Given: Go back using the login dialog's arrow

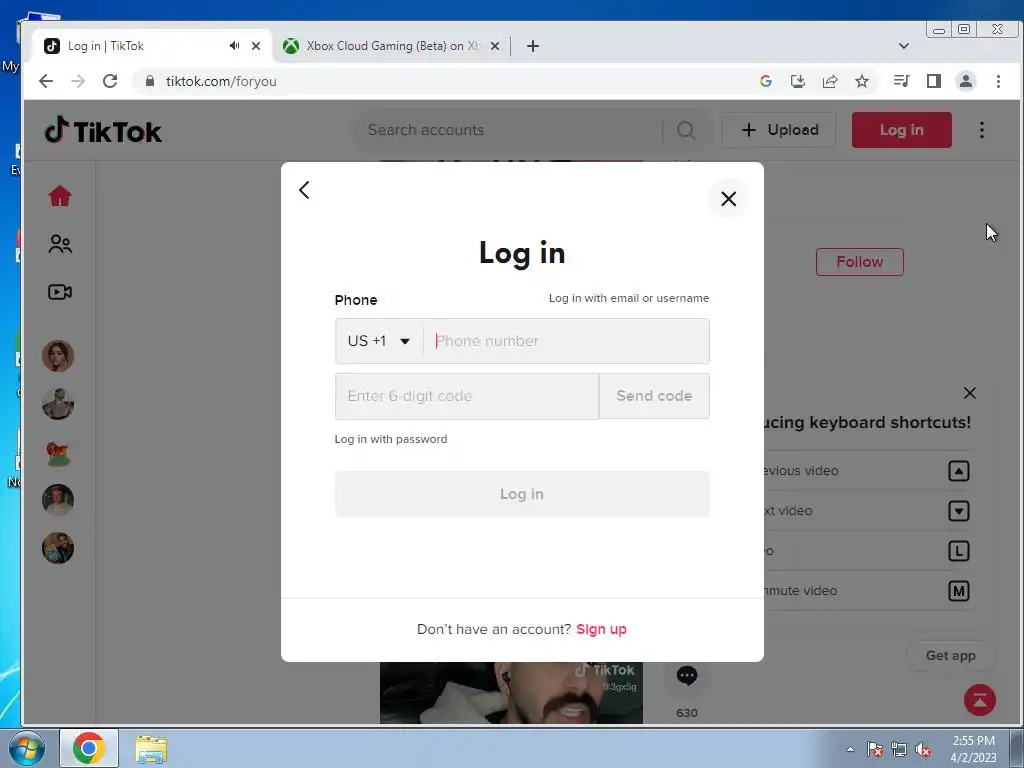Looking at the screenshot, I should coord(304,190).
